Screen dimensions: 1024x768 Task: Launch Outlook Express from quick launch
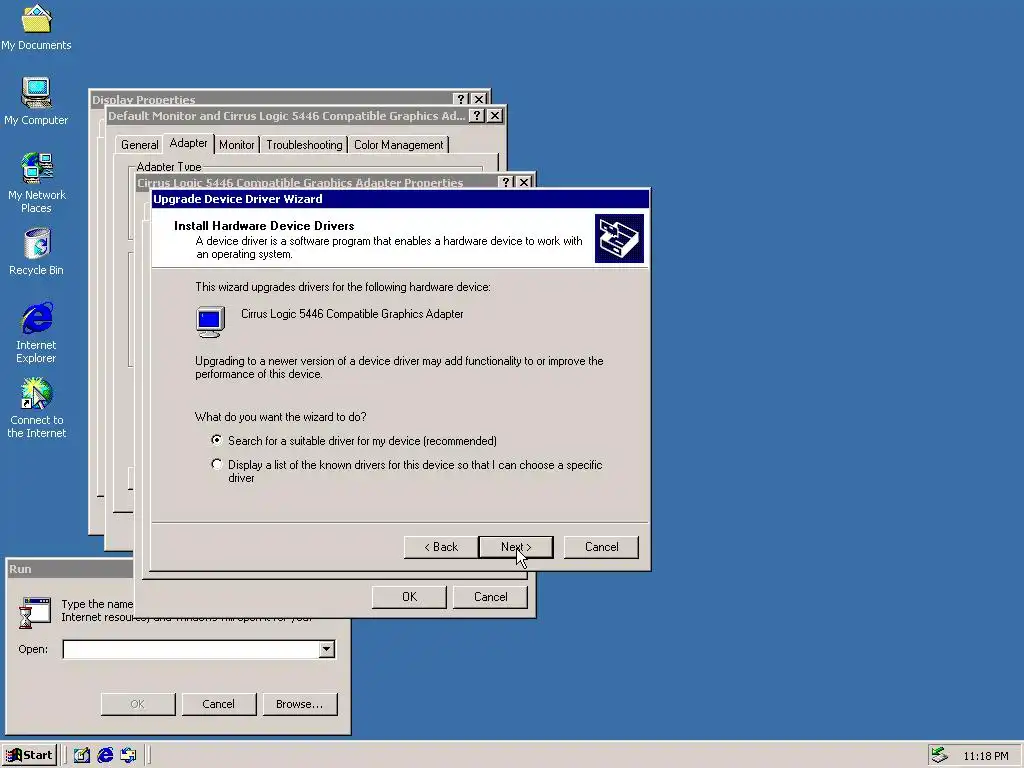pyautogui.click(x=129, y=755)
